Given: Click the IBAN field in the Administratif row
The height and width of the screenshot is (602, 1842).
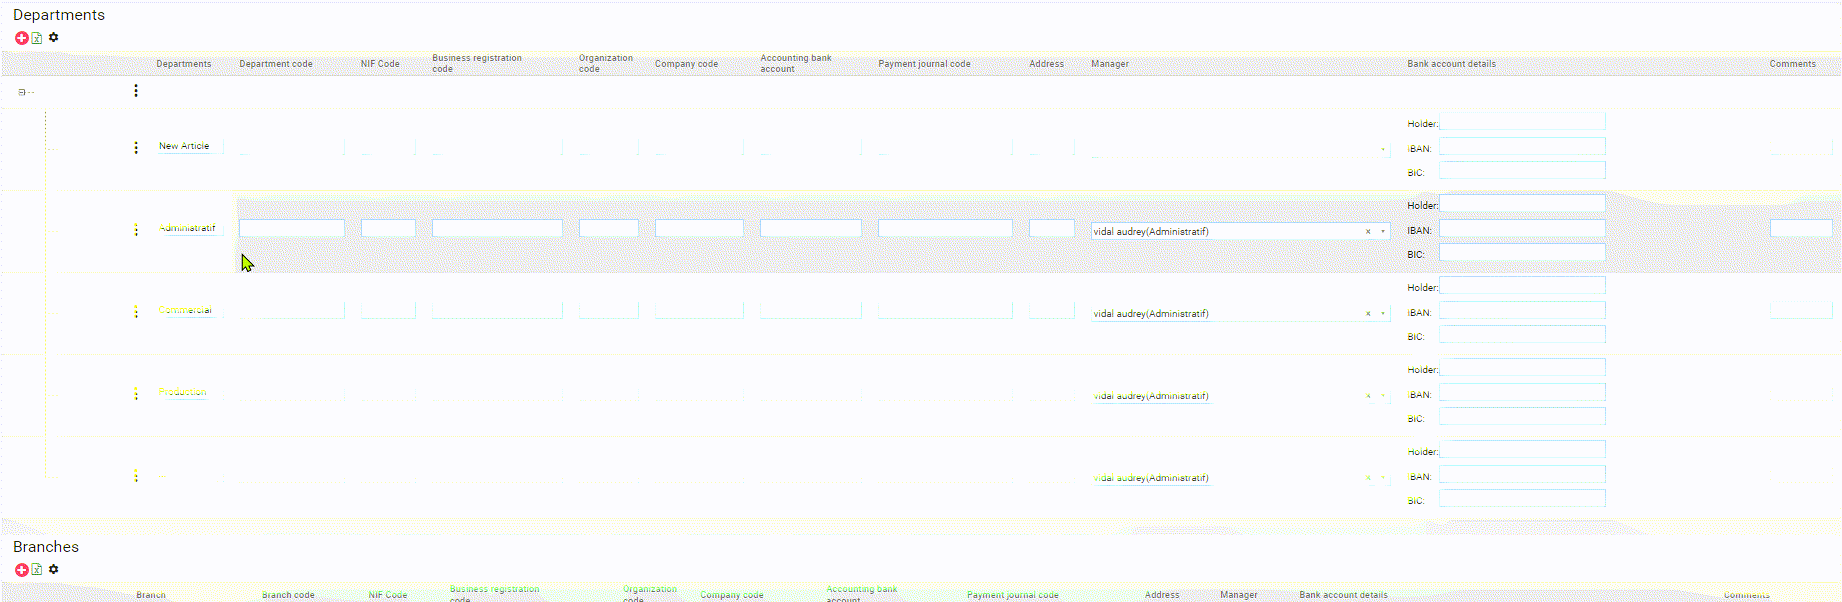Looking at the screenshot, I should [1521, 229].
